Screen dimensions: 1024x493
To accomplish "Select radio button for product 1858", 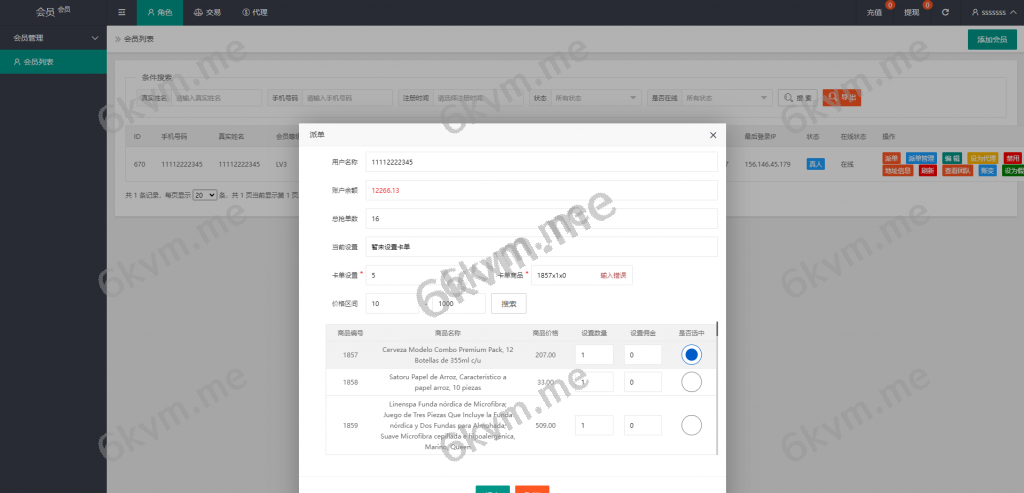I will click(x=691, y=382).
